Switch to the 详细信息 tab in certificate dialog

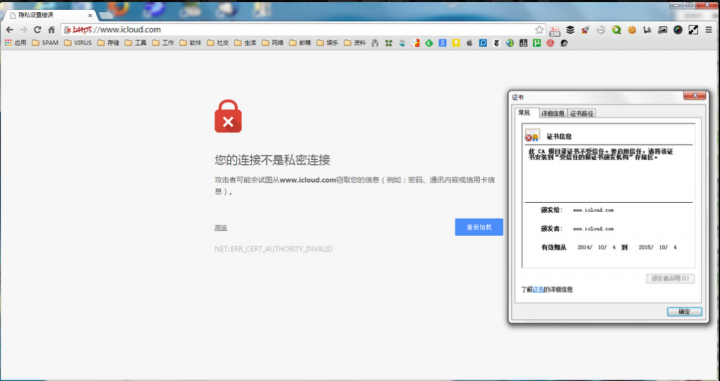click(x=553, y=113)
